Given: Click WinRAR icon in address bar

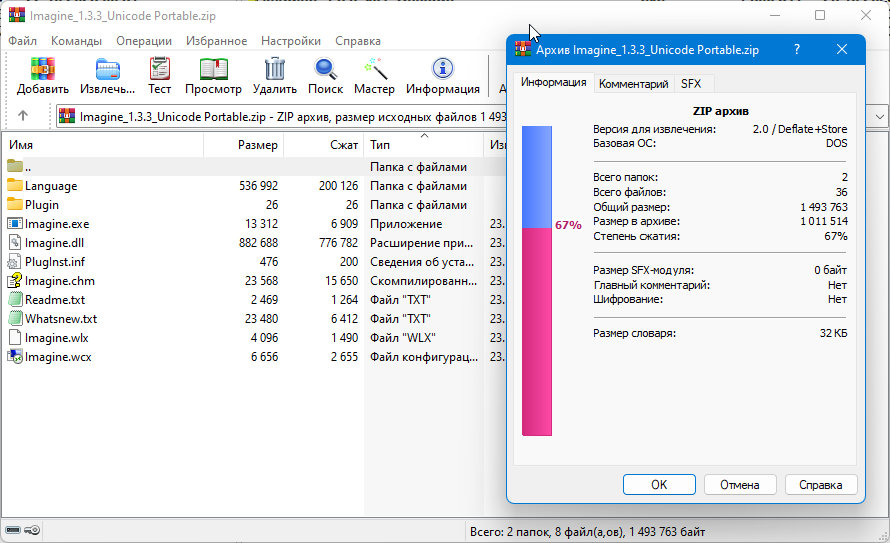Looking at the screenshot, I should [x=67, y=116].
